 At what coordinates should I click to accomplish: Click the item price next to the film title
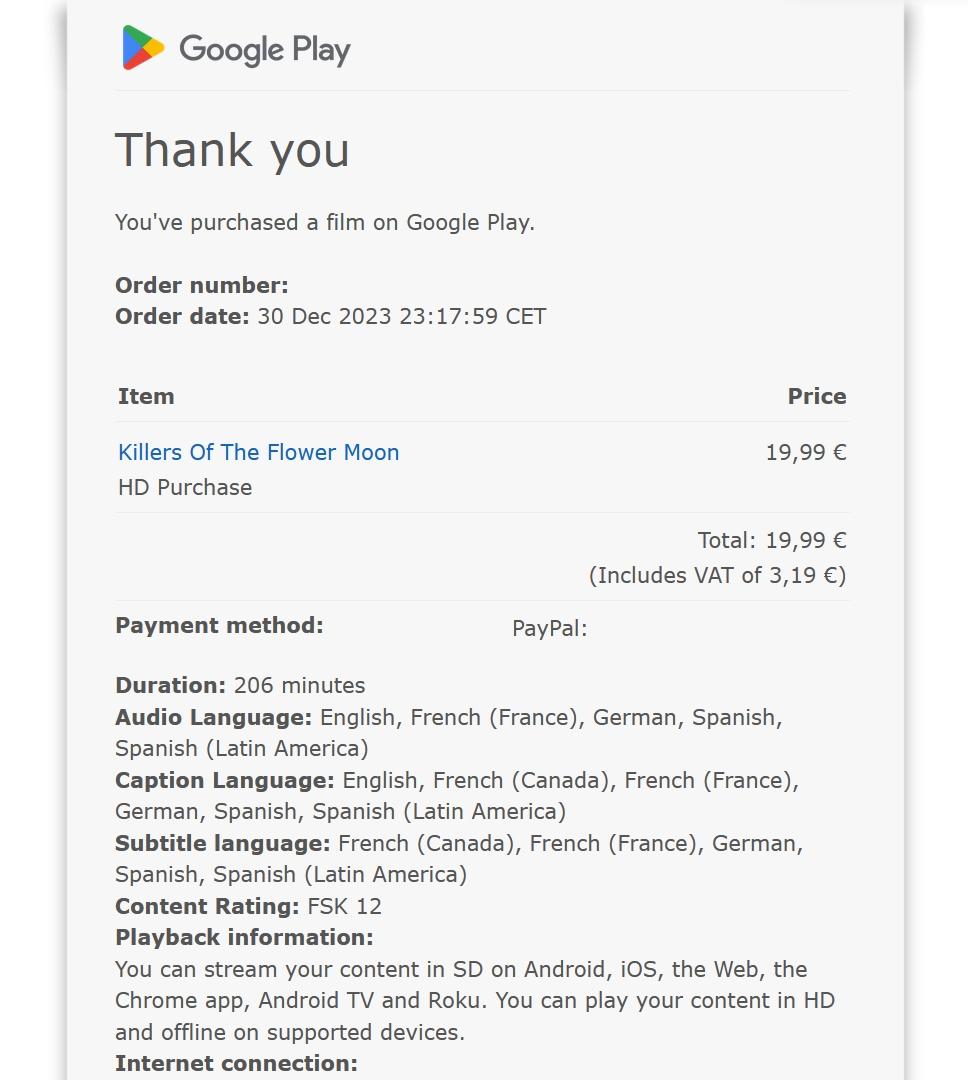(805, 452)
